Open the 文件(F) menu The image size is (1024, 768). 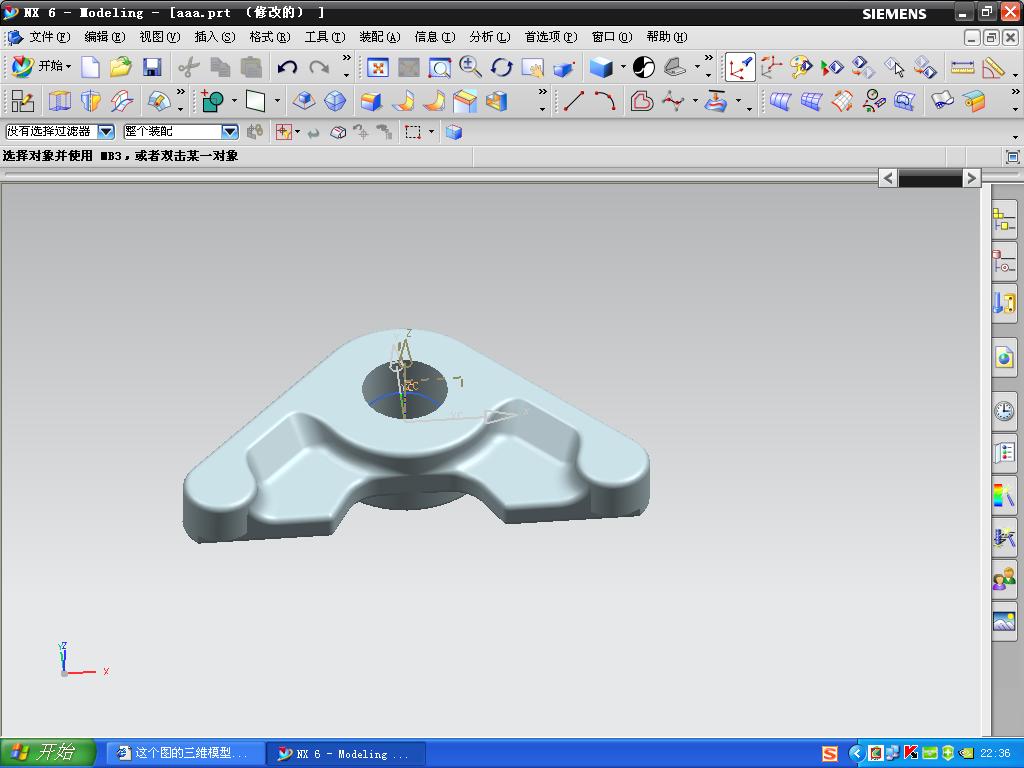[48, 37]
